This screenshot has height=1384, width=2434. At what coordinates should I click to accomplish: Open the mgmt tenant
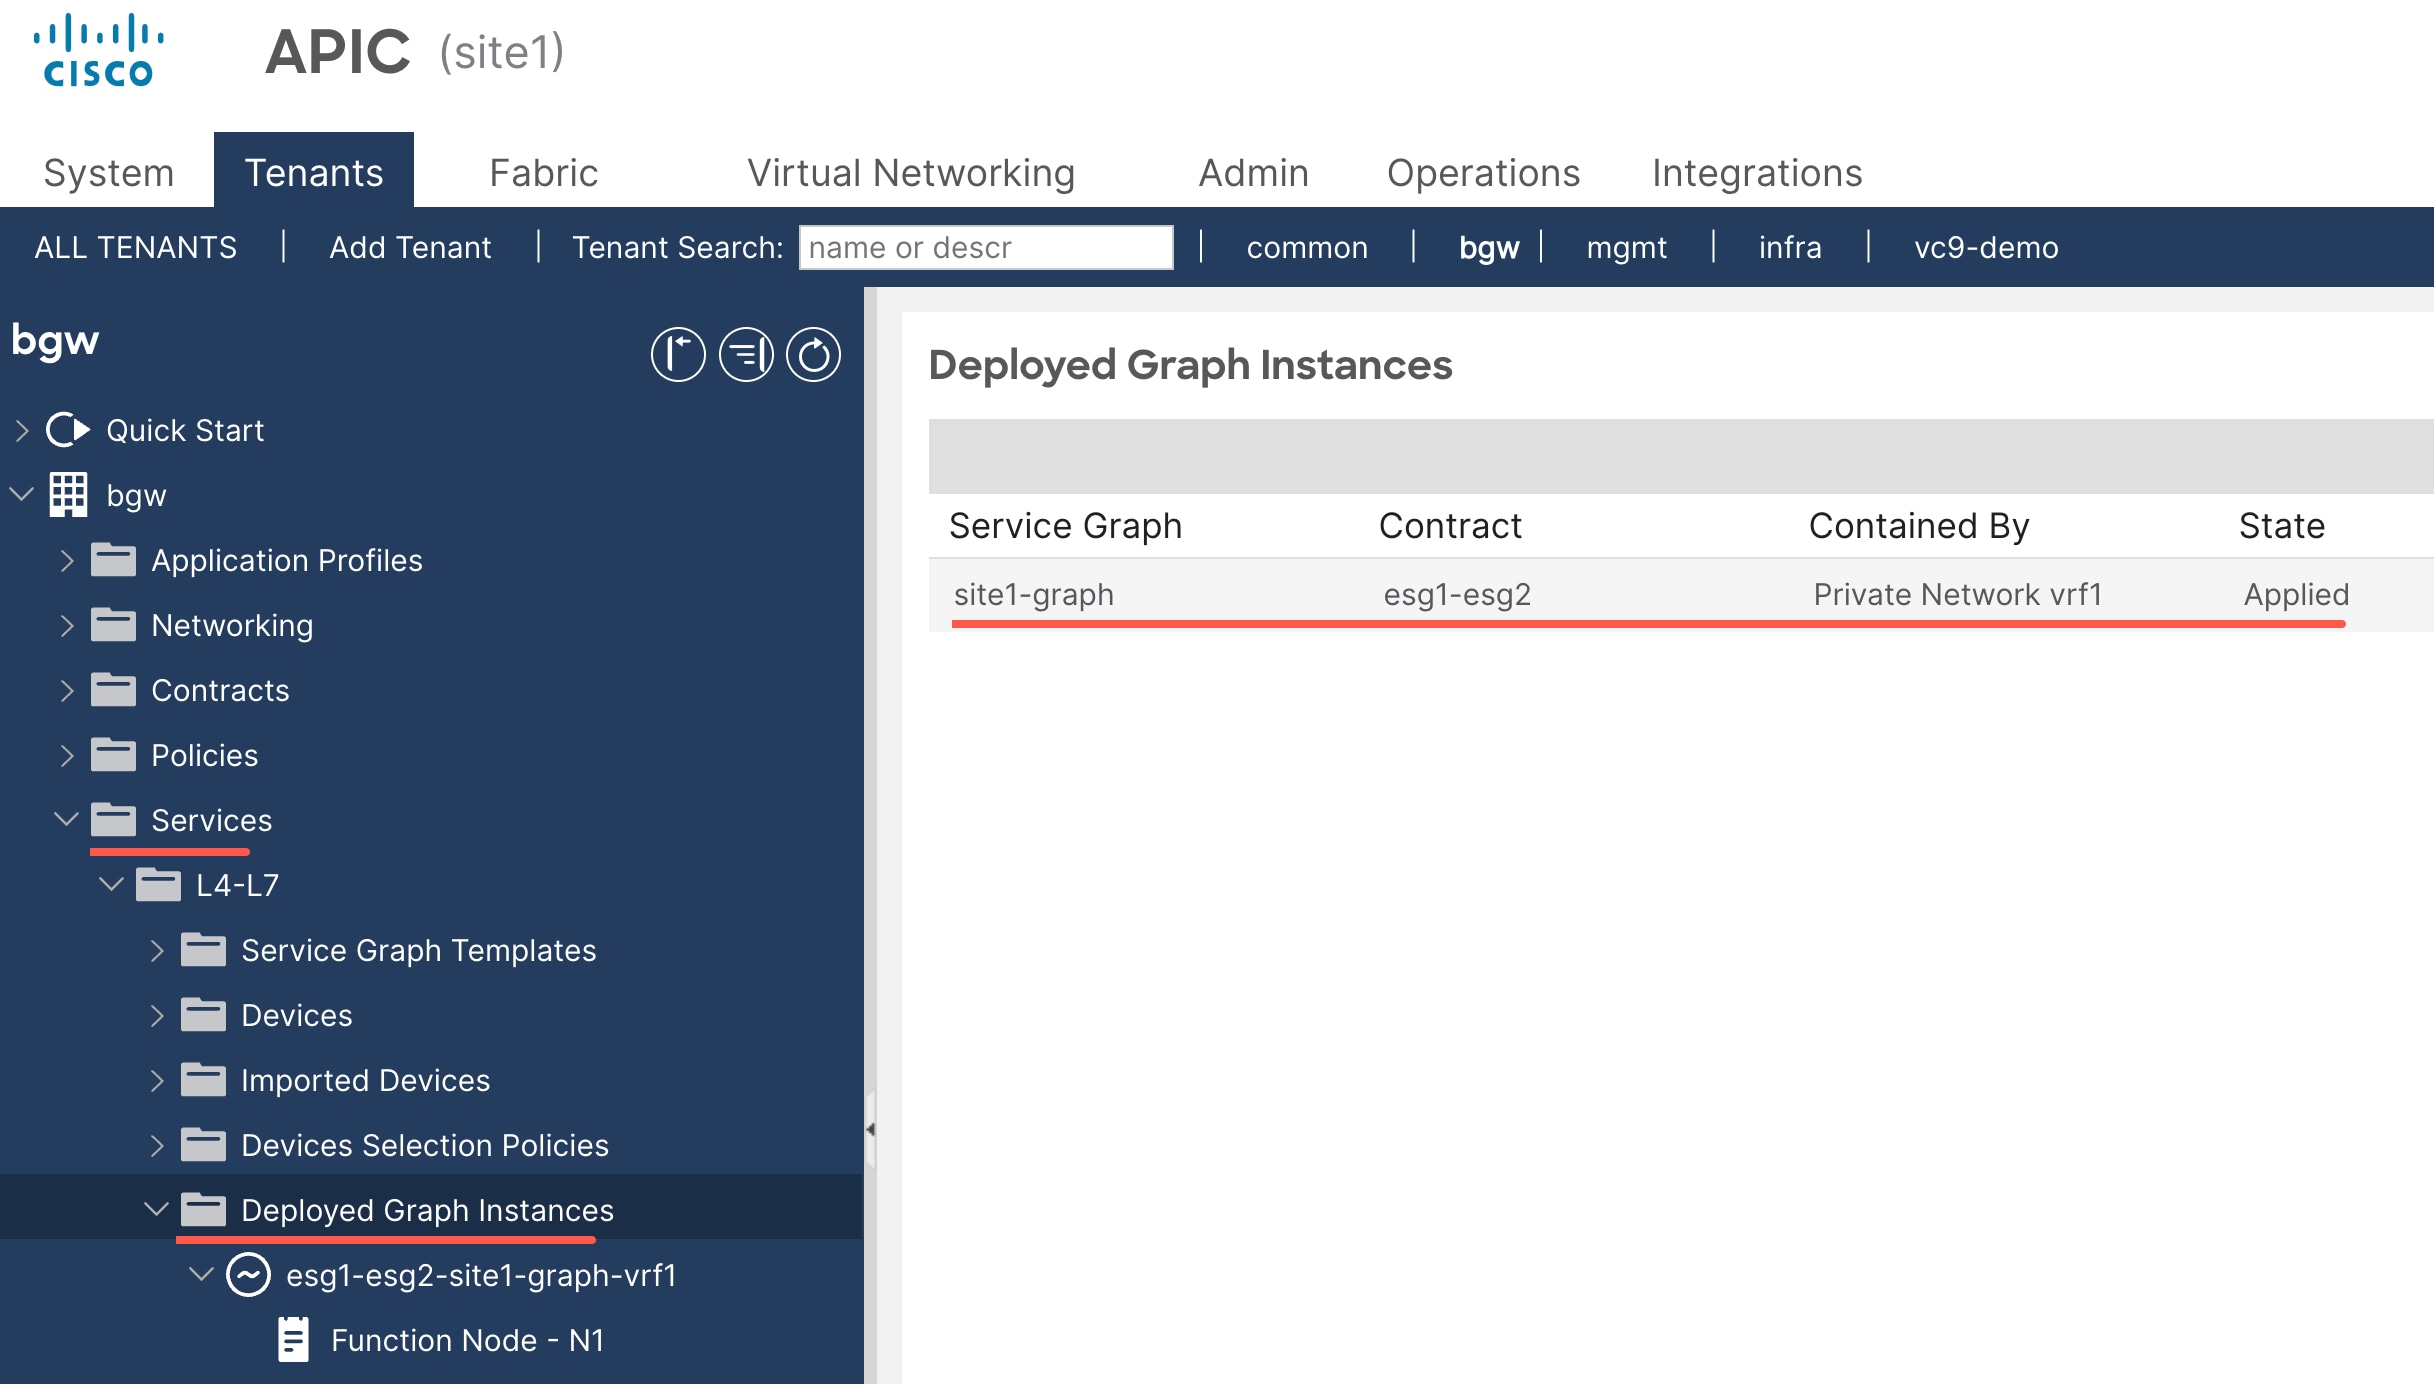click(x=1626, y=247)
